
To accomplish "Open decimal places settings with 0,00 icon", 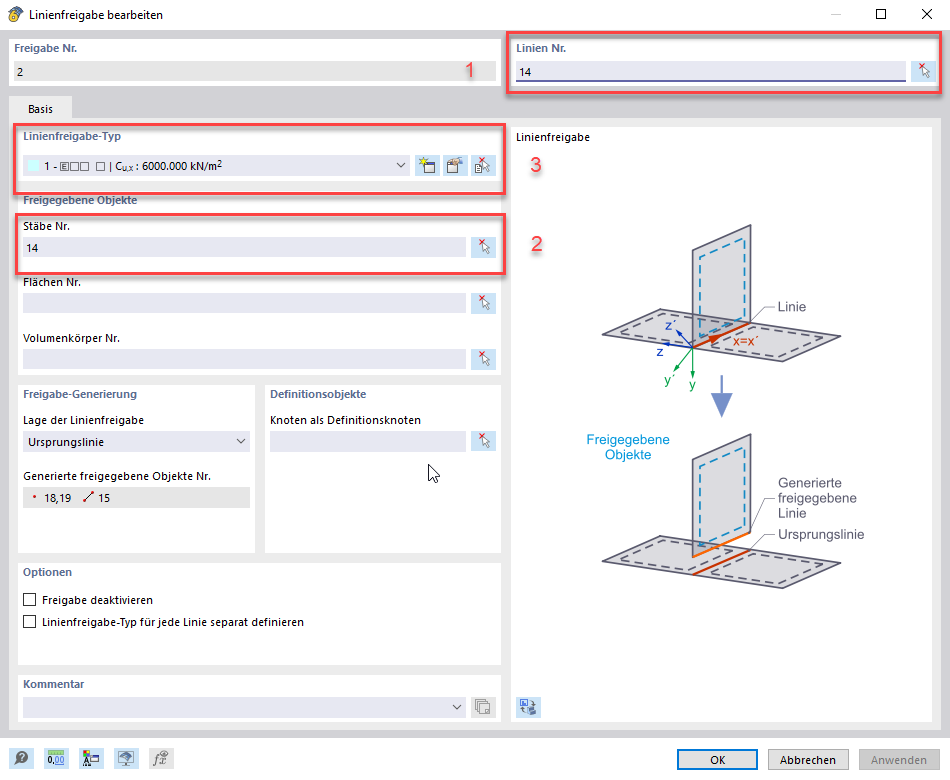I will pyautogui.click(x=56, y=758).
